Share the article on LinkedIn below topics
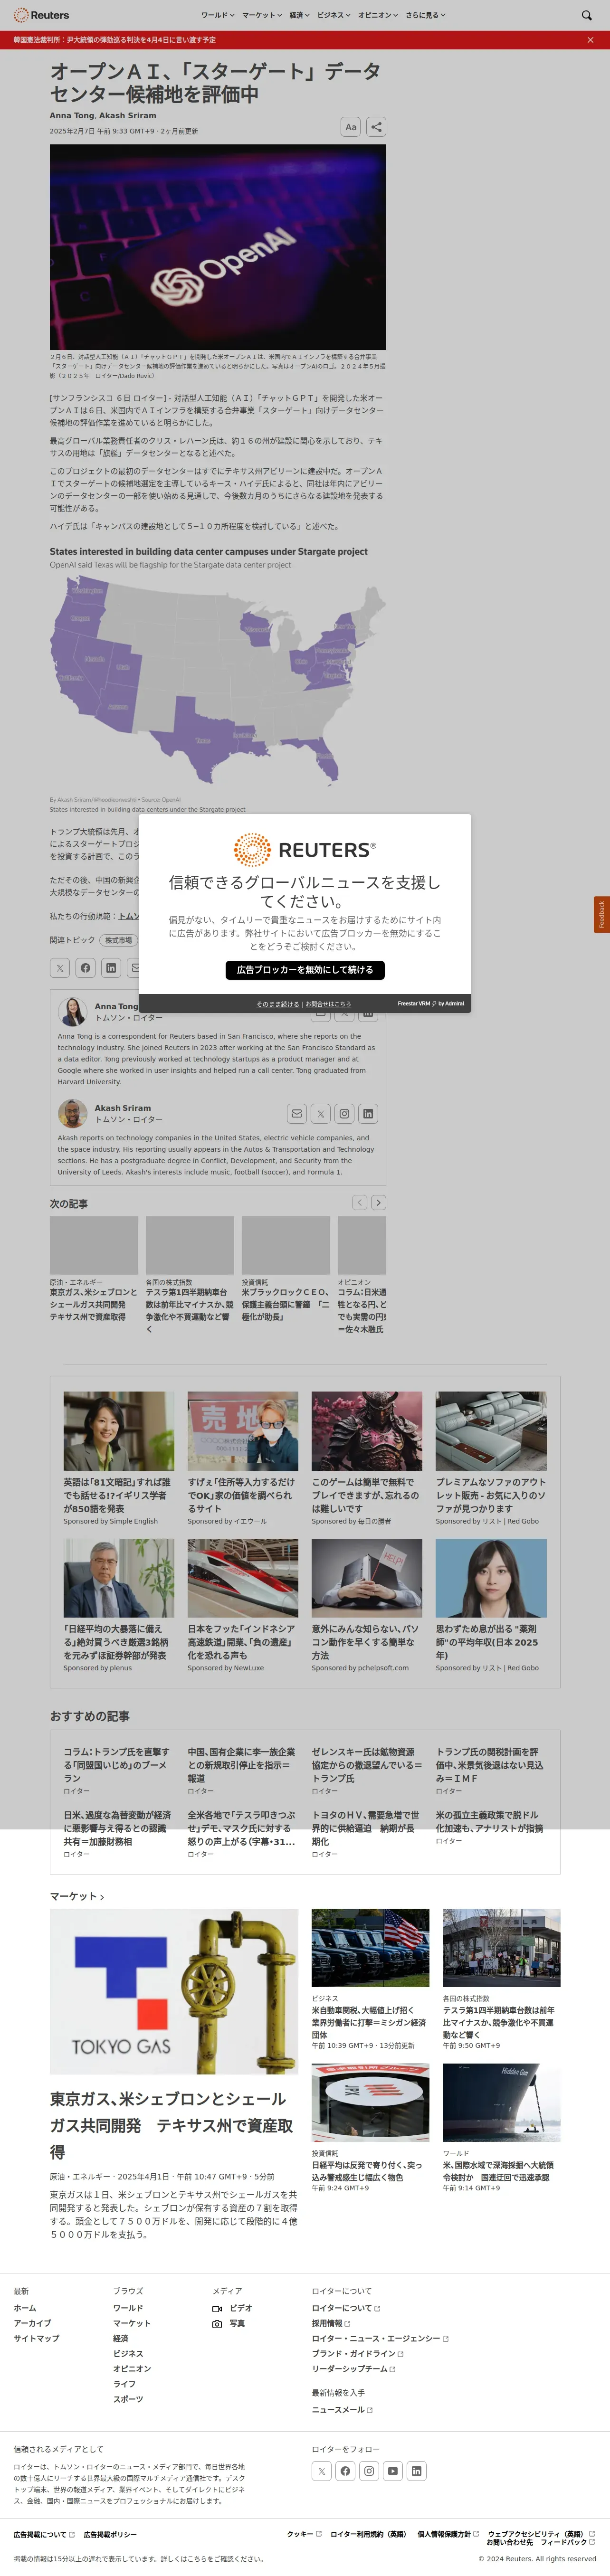Screen dimensions: 610x2576 coord(111,967)
